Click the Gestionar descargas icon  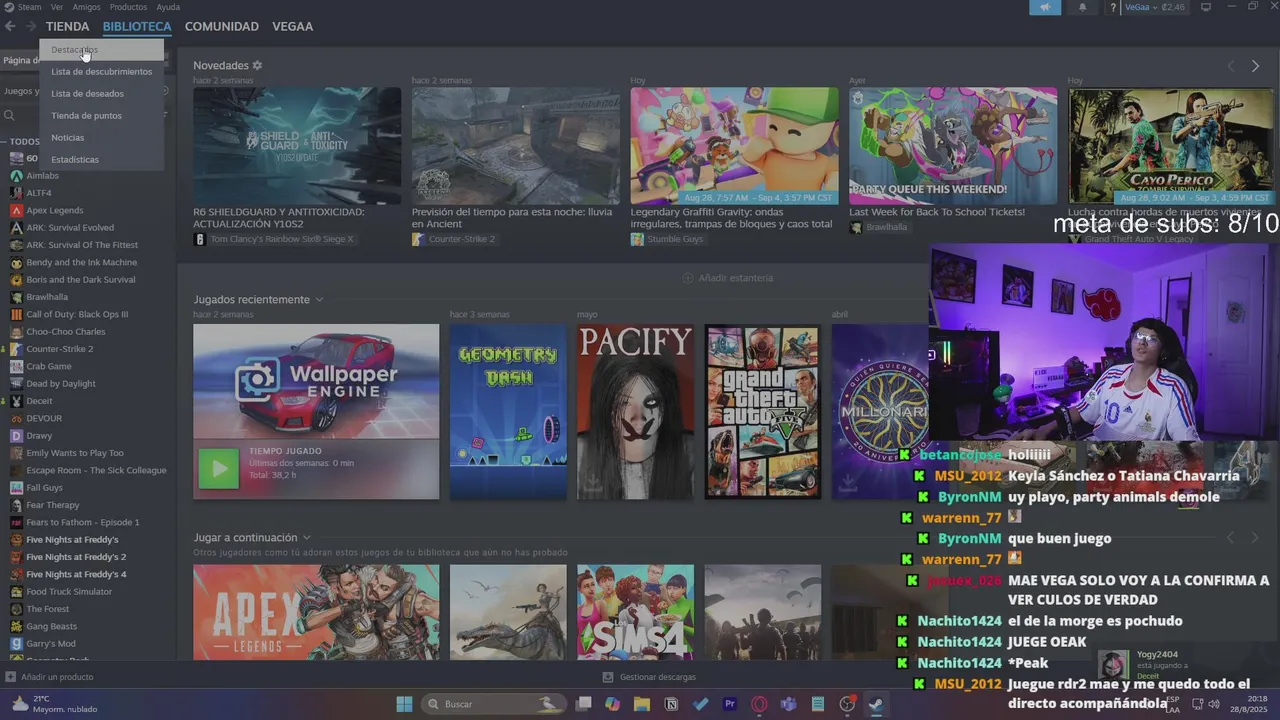(607, 677)
